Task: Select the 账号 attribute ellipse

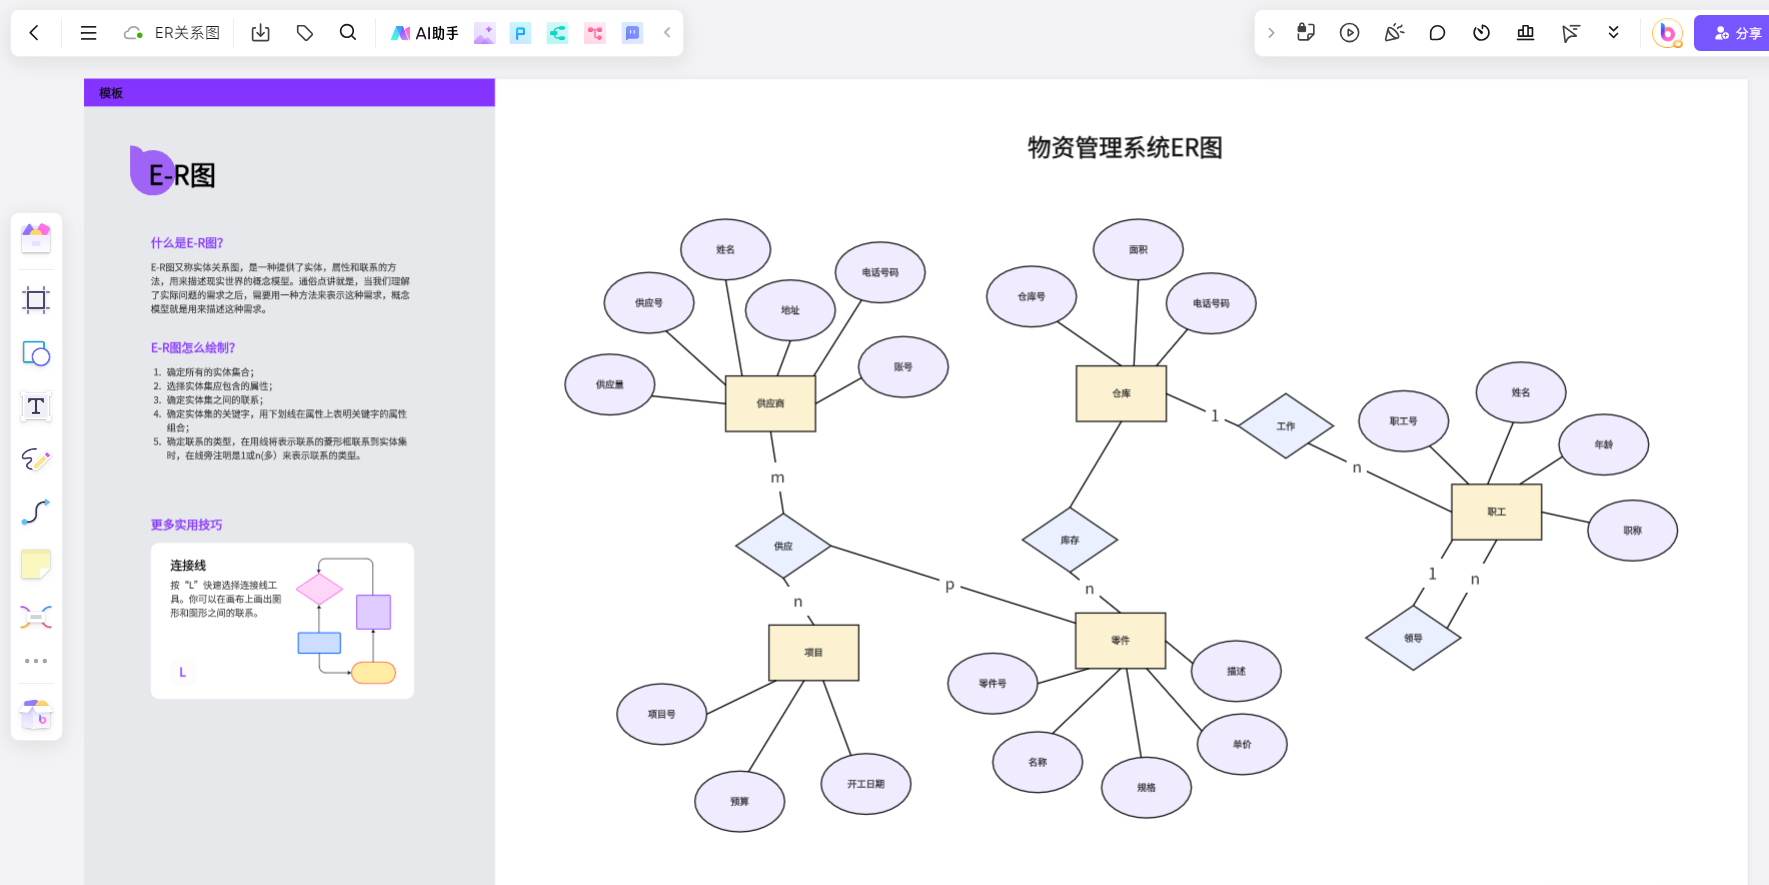Action: coord(903,367)
